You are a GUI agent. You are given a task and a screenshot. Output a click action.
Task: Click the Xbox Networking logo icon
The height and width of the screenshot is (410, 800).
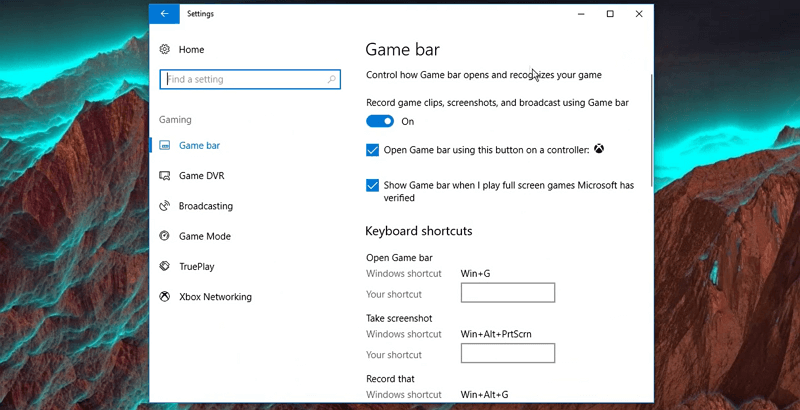tap(164, 296)
